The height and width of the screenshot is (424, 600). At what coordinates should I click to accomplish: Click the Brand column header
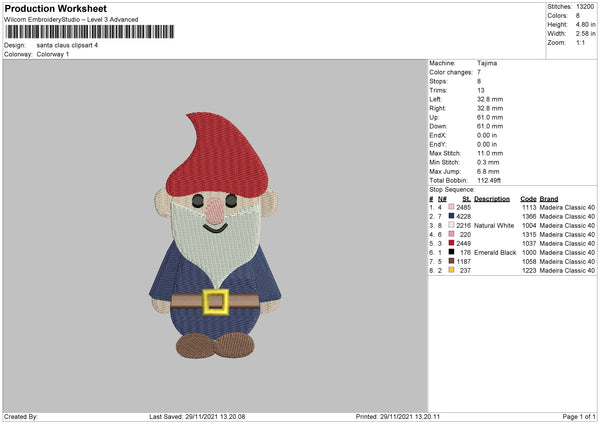tap(548, 198)
